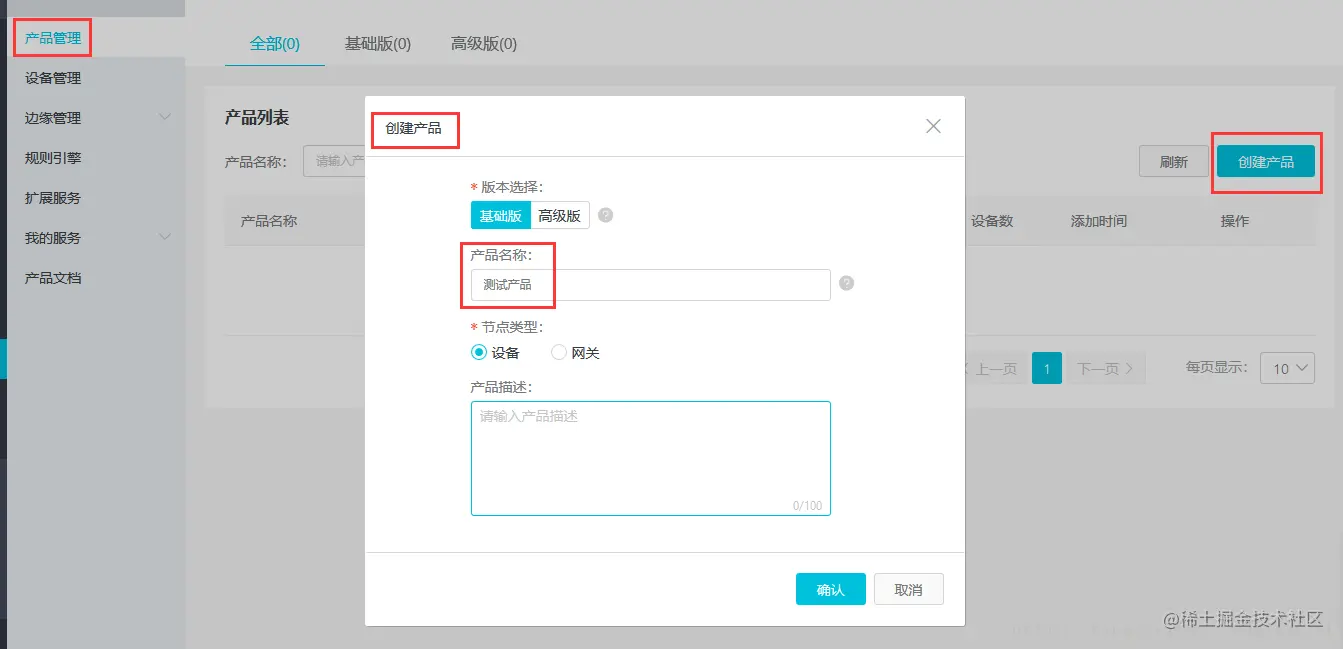Switch to 全部(0) tab

275,44
